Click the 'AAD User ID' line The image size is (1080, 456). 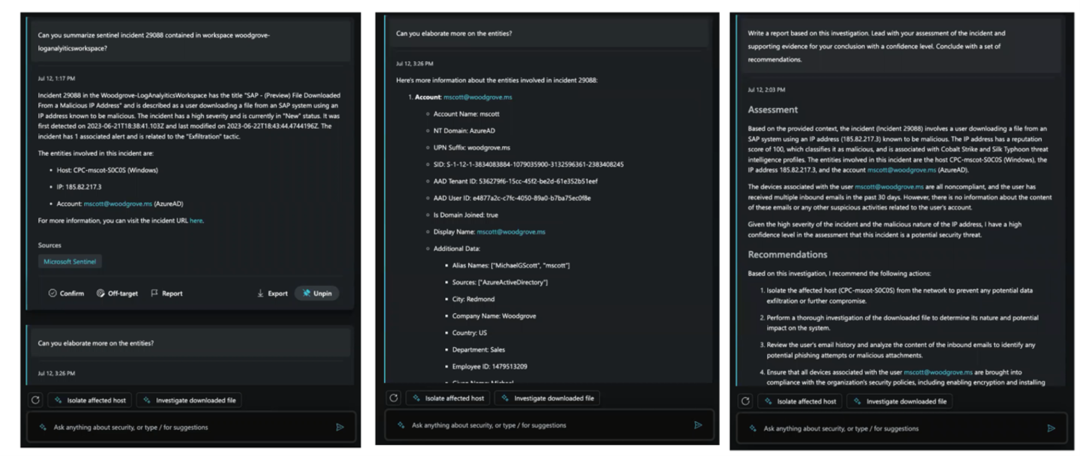tap(512, 198)
